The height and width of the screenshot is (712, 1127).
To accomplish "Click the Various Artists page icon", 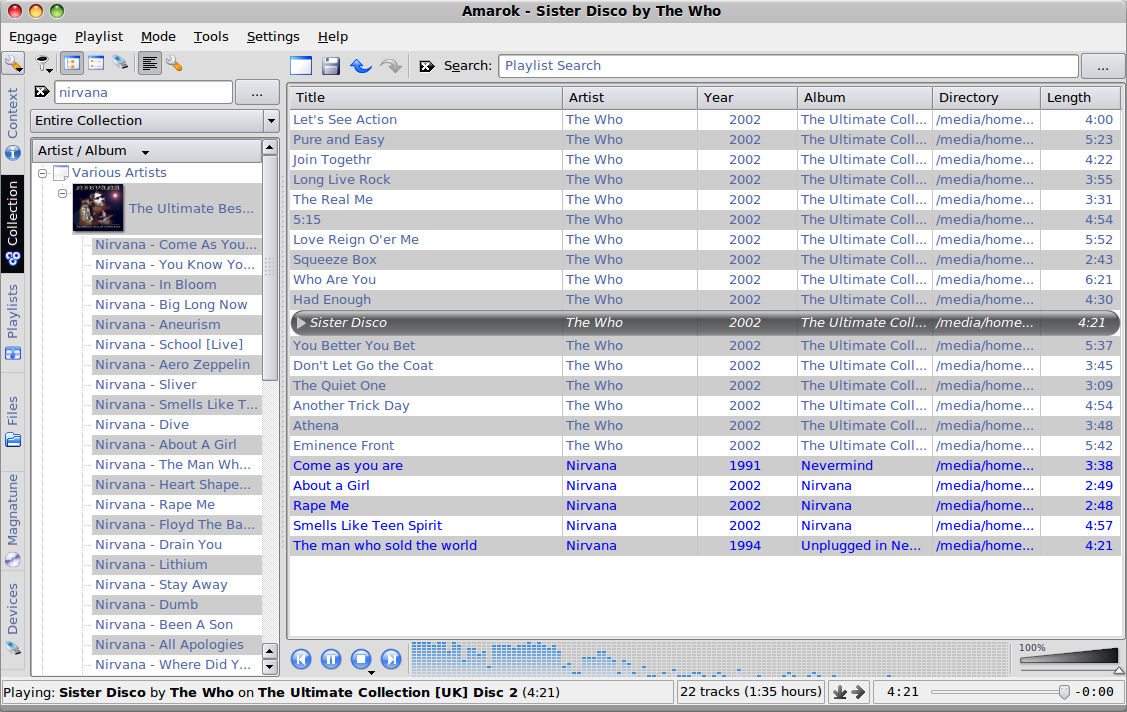I will tap(61, 173).
